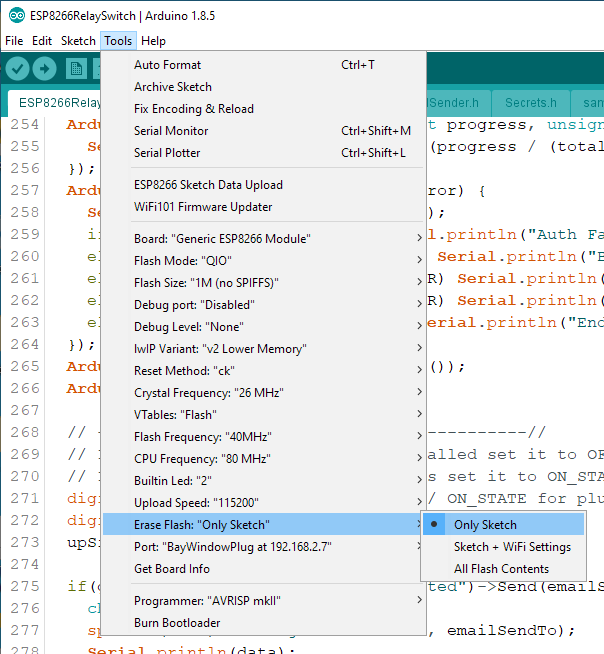
Task: Switch to the ESP8266Relay sketch tab
Action: point(54,103)
